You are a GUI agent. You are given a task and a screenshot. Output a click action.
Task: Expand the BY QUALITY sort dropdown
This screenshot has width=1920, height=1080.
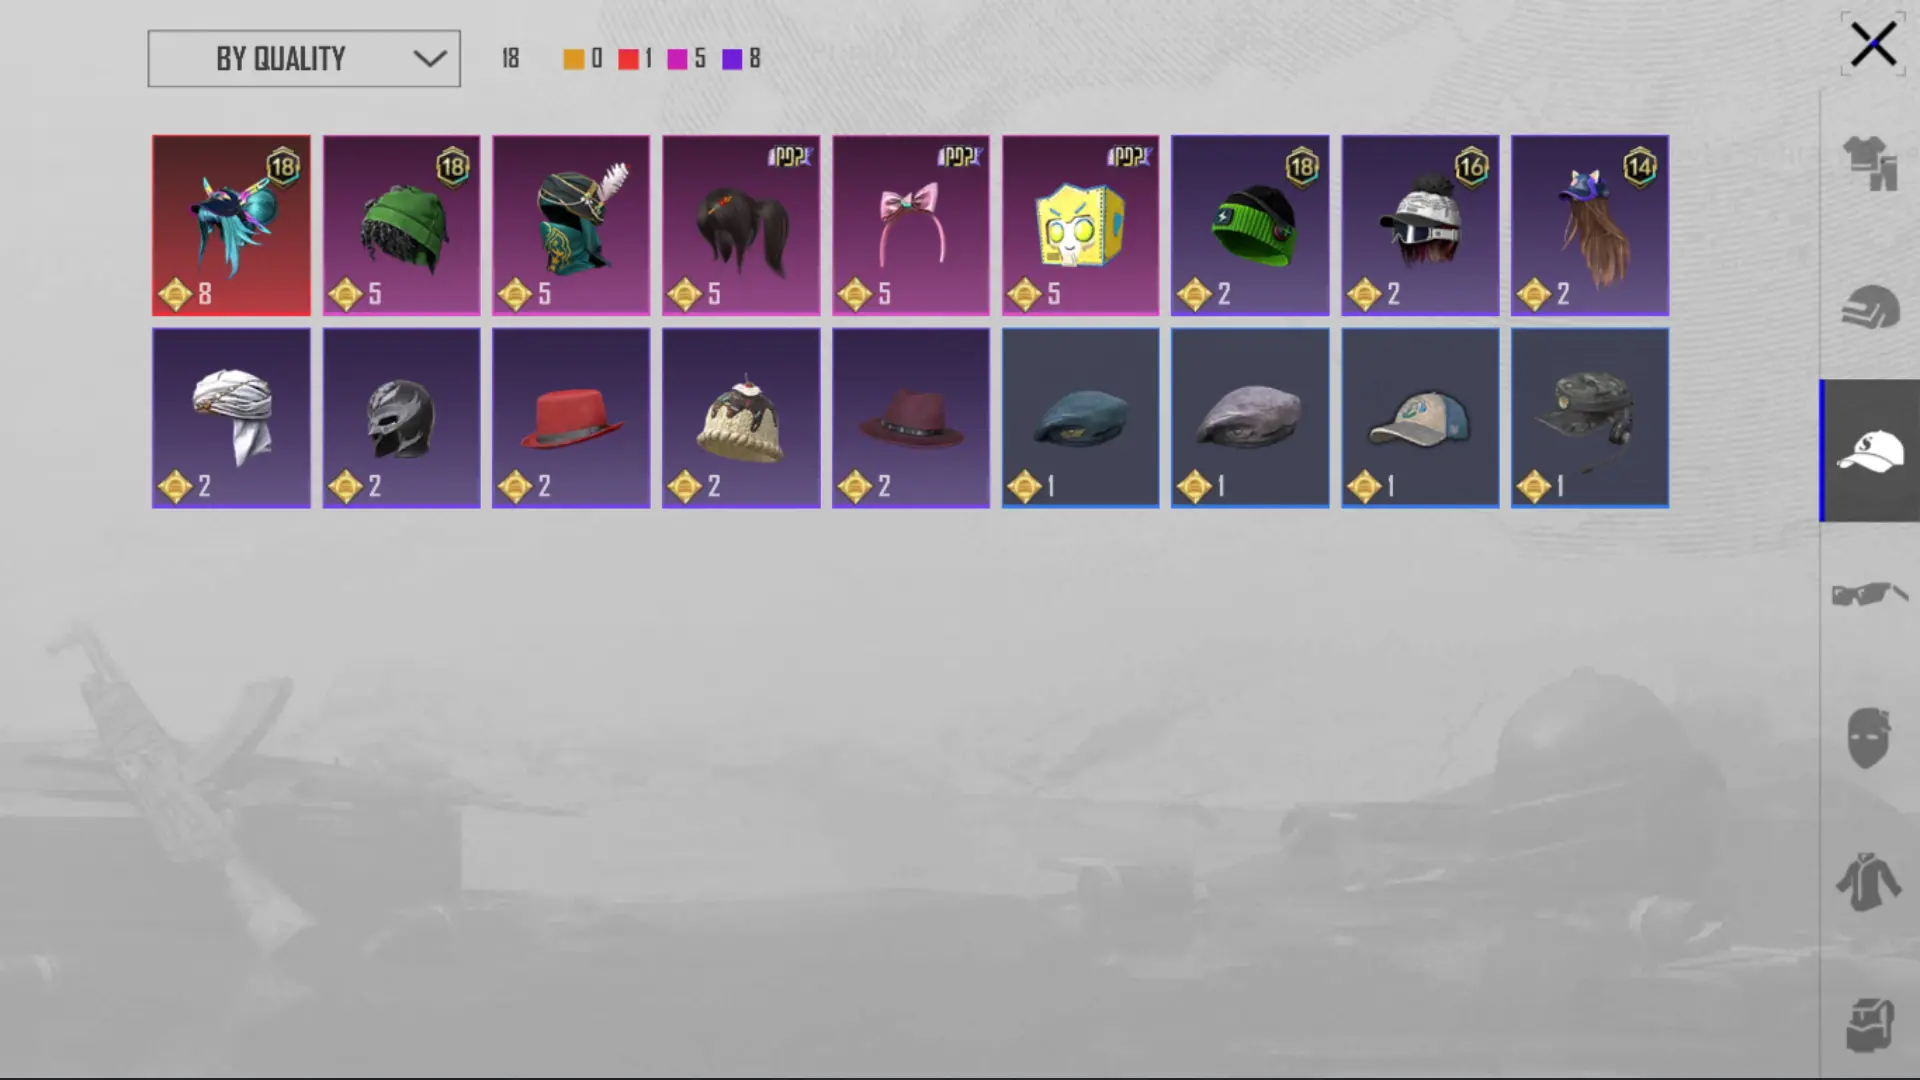click(304, 59)
